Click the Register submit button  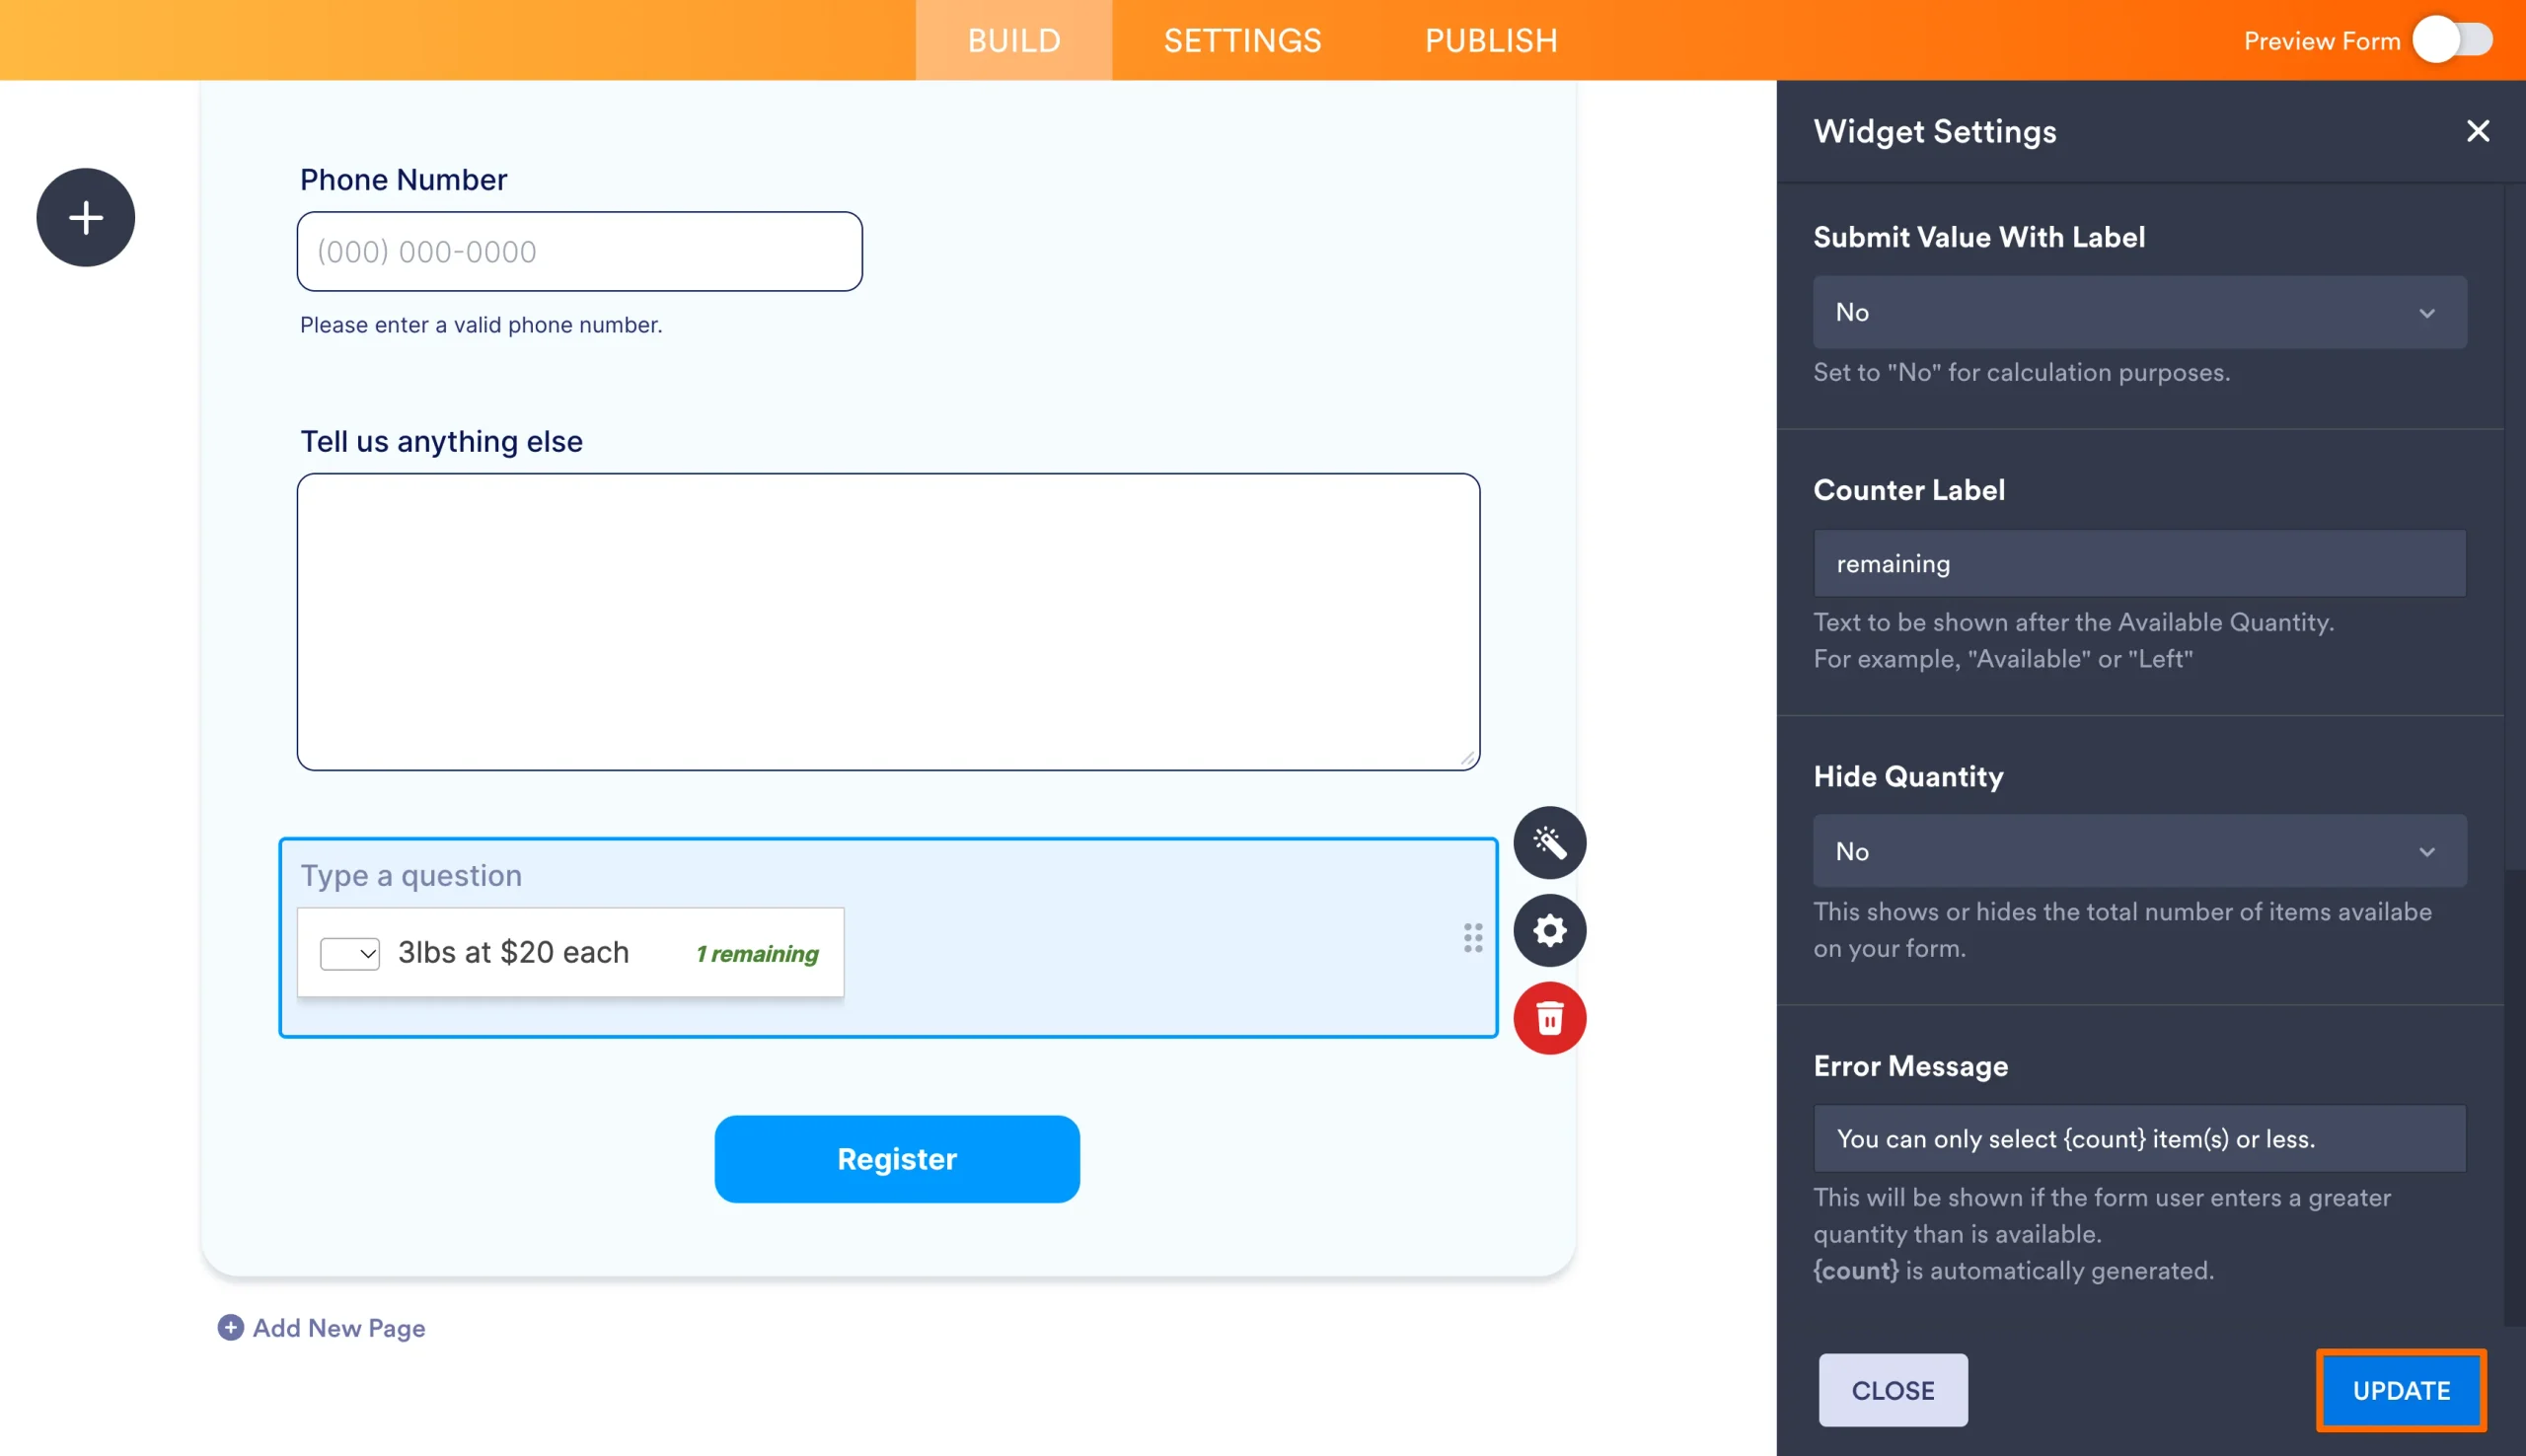pos(897,1159)
